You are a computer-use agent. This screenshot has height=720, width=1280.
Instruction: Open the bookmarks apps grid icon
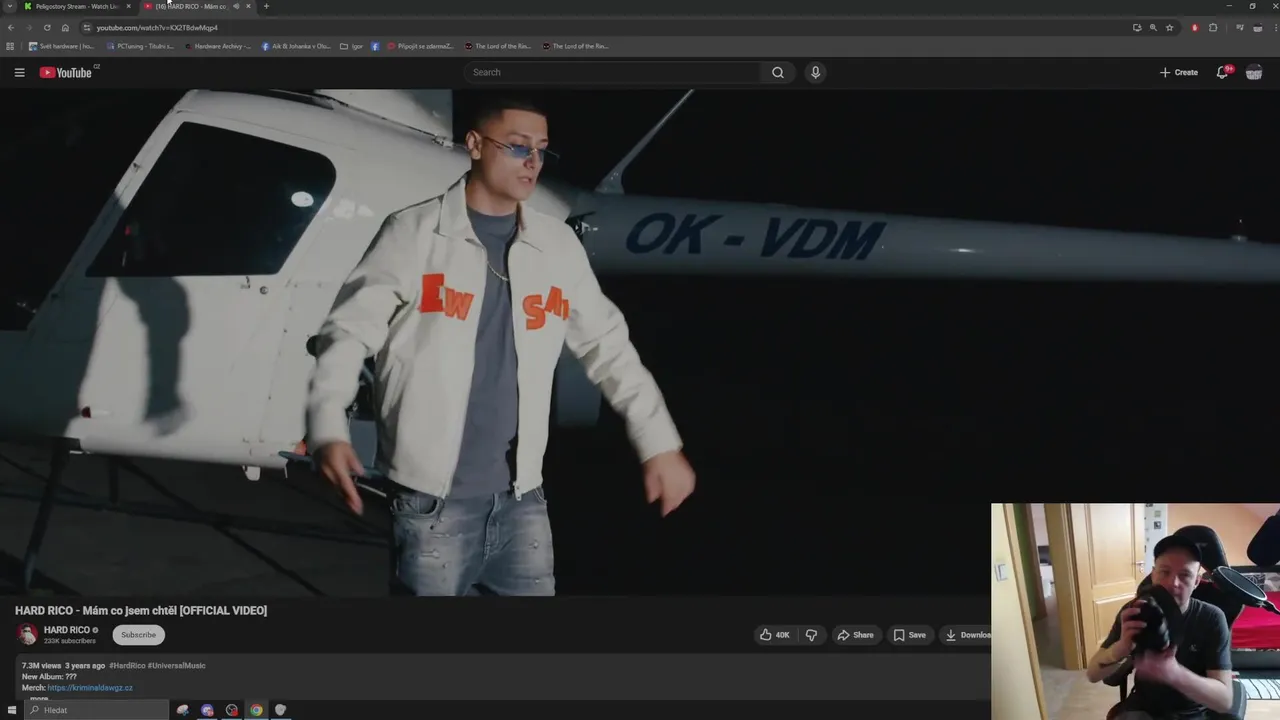pyautogui.click(x=10, y=46)
